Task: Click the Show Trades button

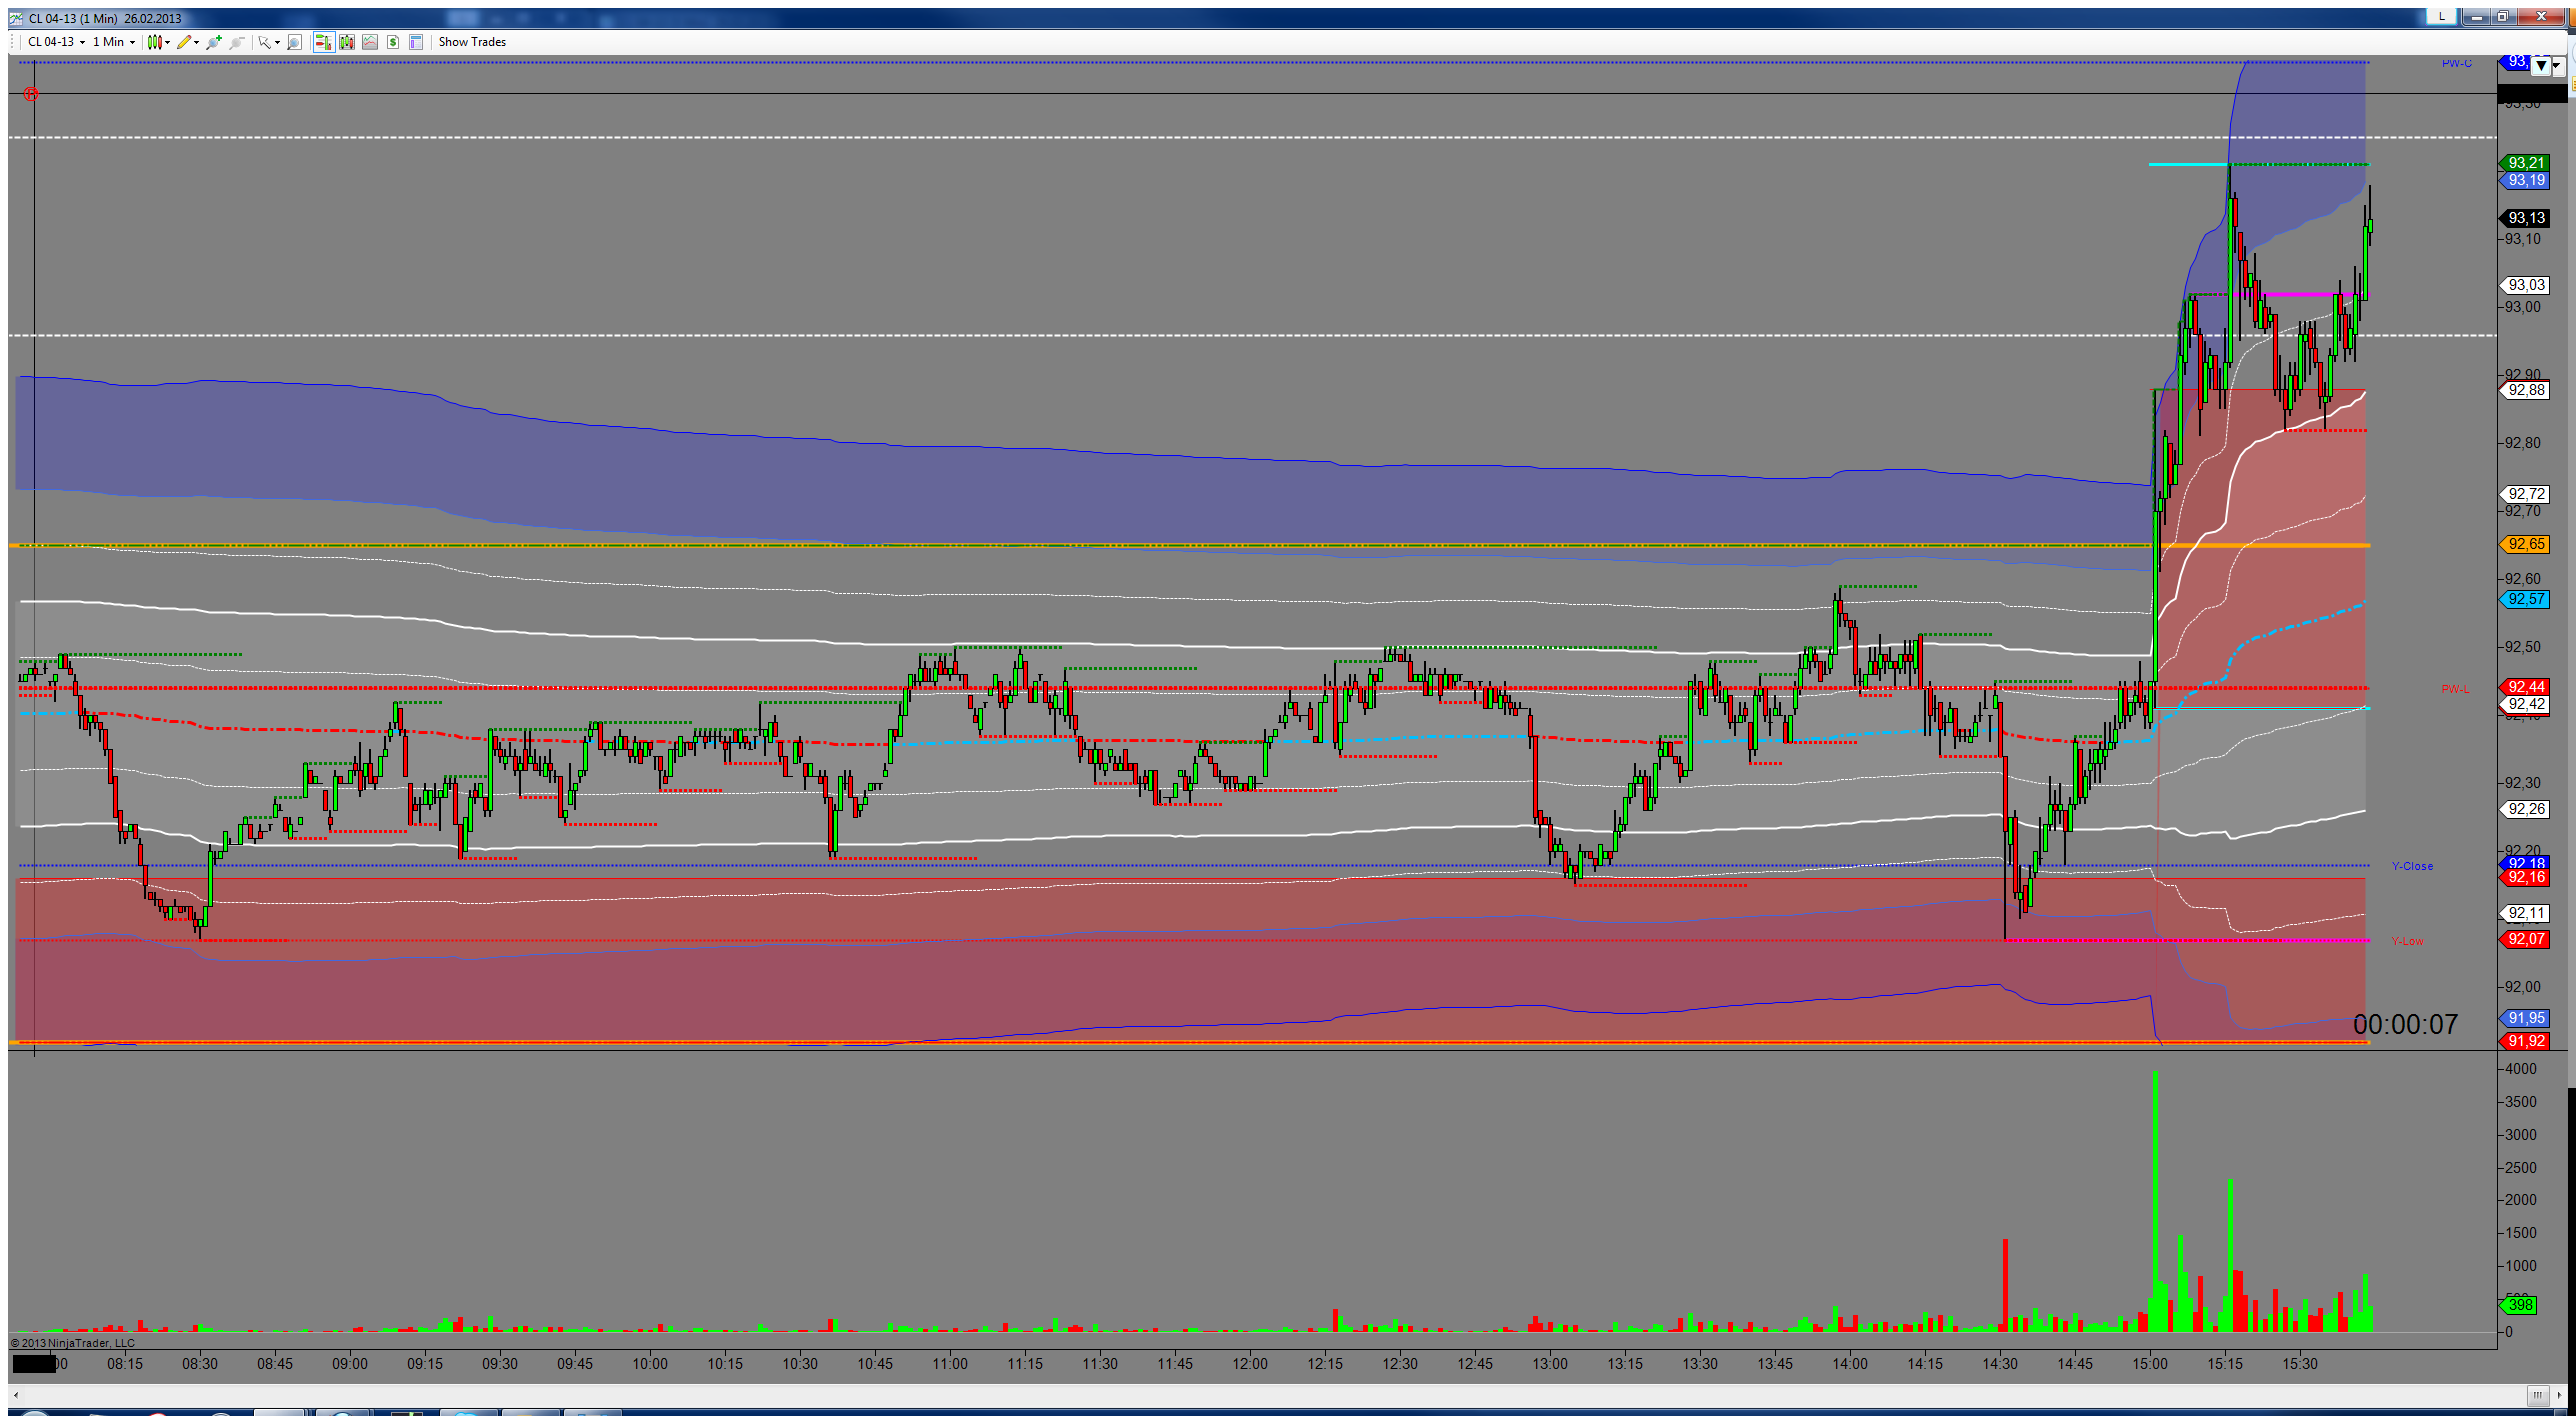Action: (472, 42)
